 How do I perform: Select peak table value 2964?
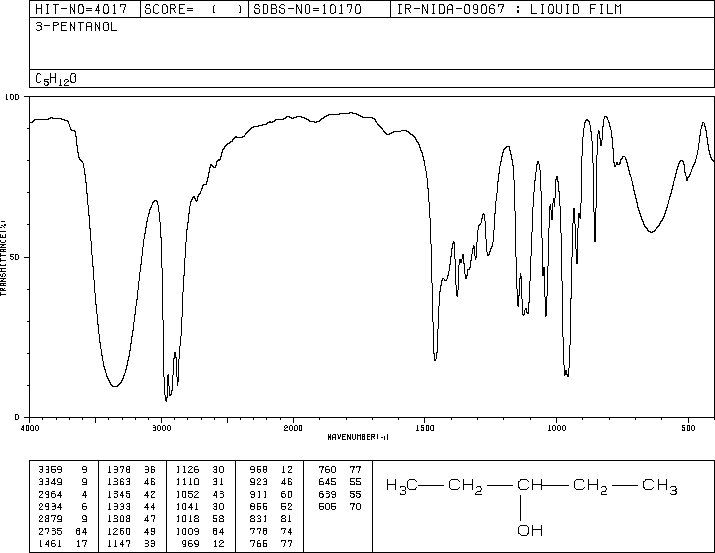tap(50, 494)
